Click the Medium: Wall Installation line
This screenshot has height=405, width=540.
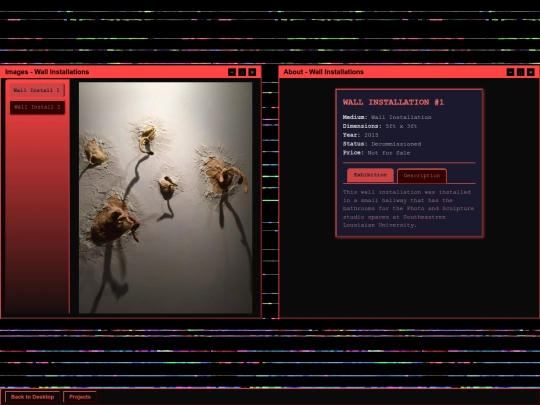[387, 117]
